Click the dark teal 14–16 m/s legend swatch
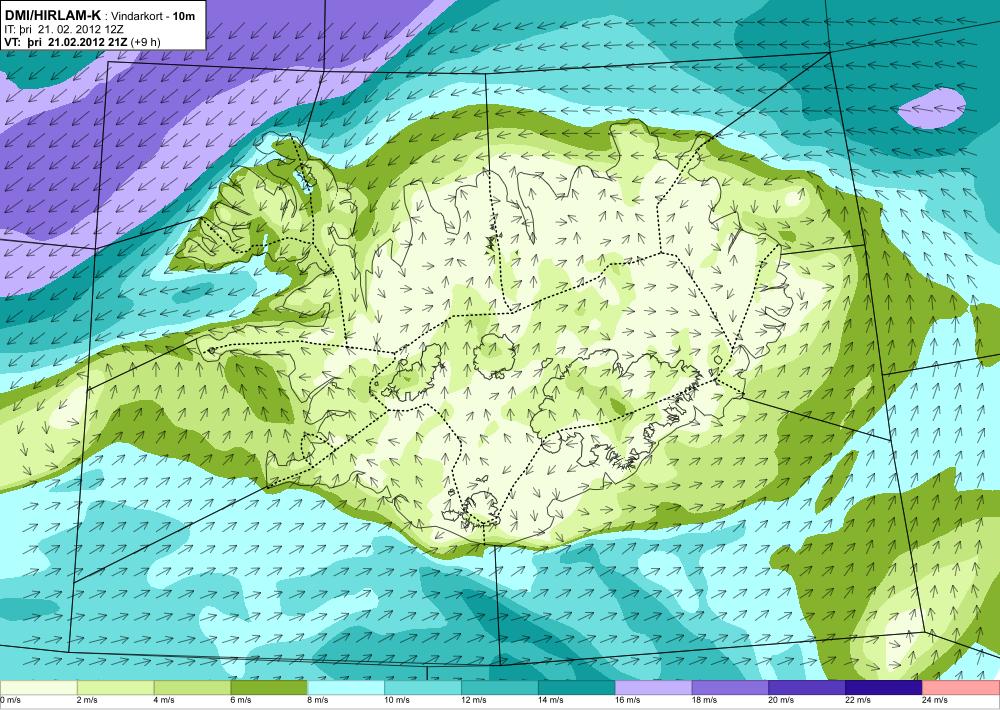Screen dimensions: 1000x710 577,688
